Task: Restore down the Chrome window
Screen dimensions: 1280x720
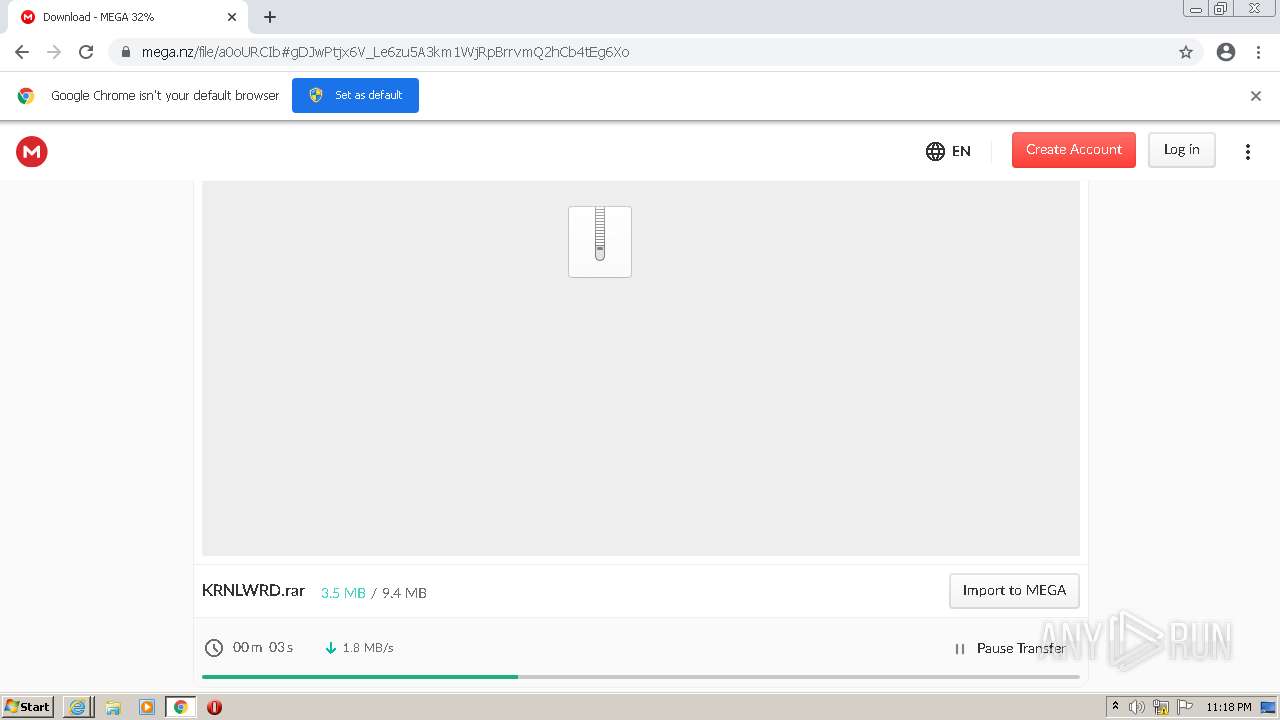Action: coord(1221,9)
